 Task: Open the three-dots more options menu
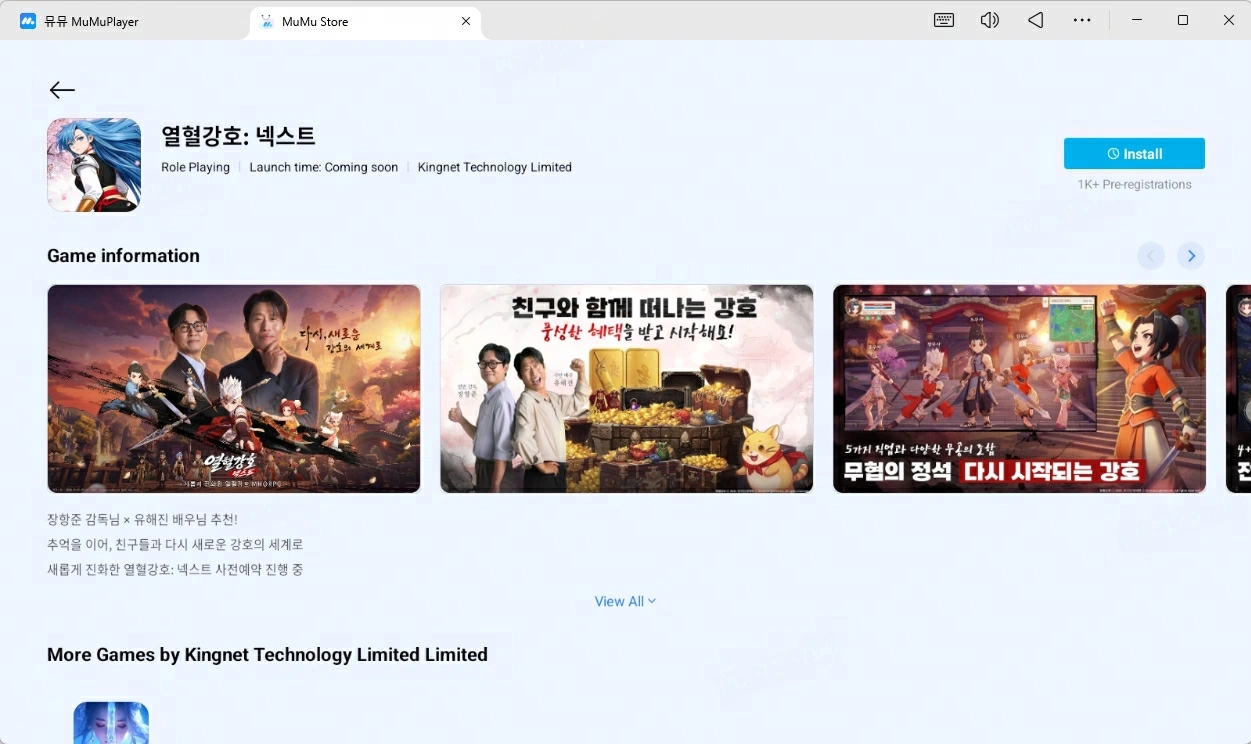click(1082, 20)
